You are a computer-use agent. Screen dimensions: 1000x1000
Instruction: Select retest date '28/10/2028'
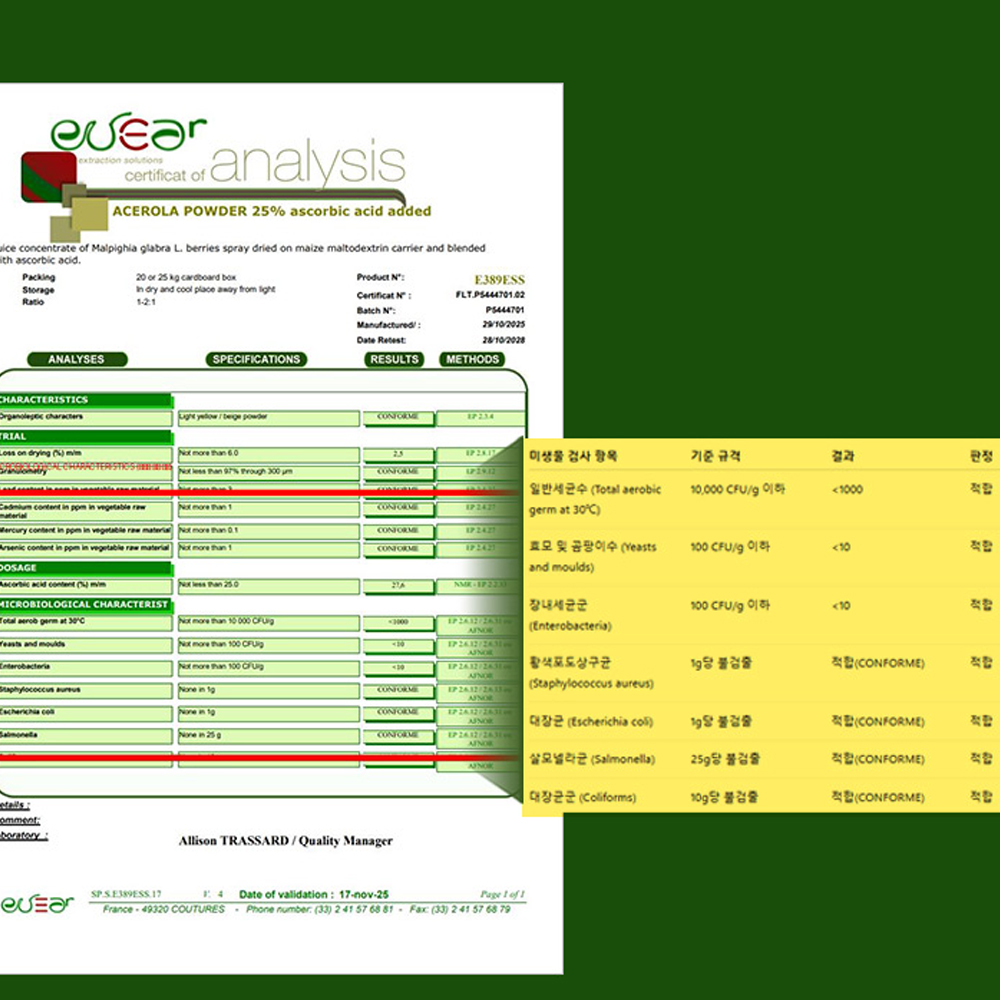click(503, 340)
